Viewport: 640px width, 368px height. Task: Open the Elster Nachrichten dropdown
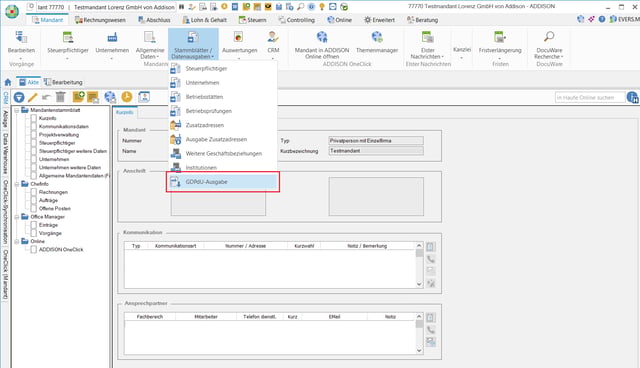(427, 45)
